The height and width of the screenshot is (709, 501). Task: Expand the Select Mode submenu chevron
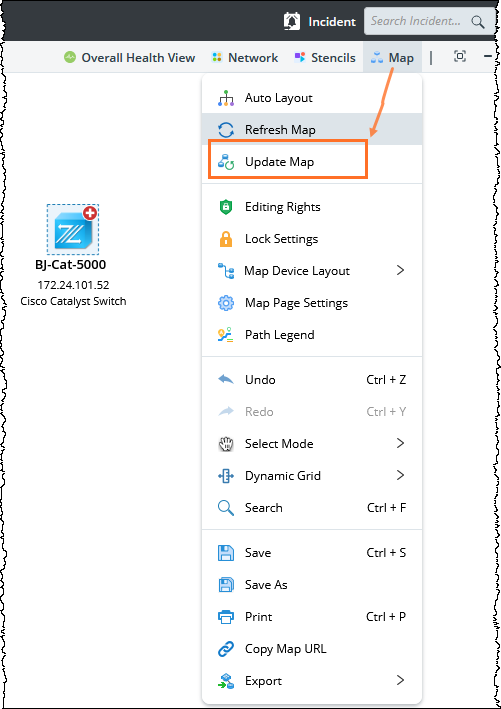click(x=400, y=443)
